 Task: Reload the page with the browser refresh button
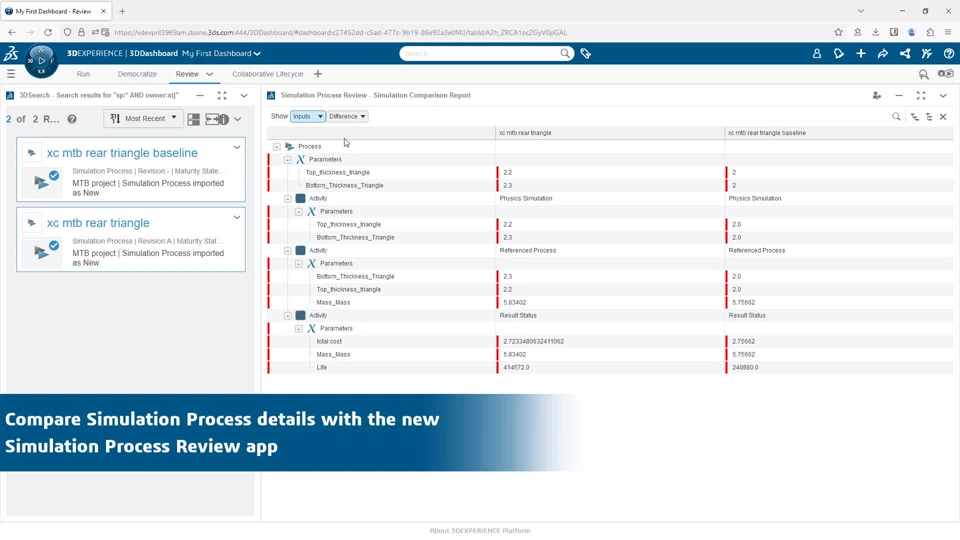point(48,32)
